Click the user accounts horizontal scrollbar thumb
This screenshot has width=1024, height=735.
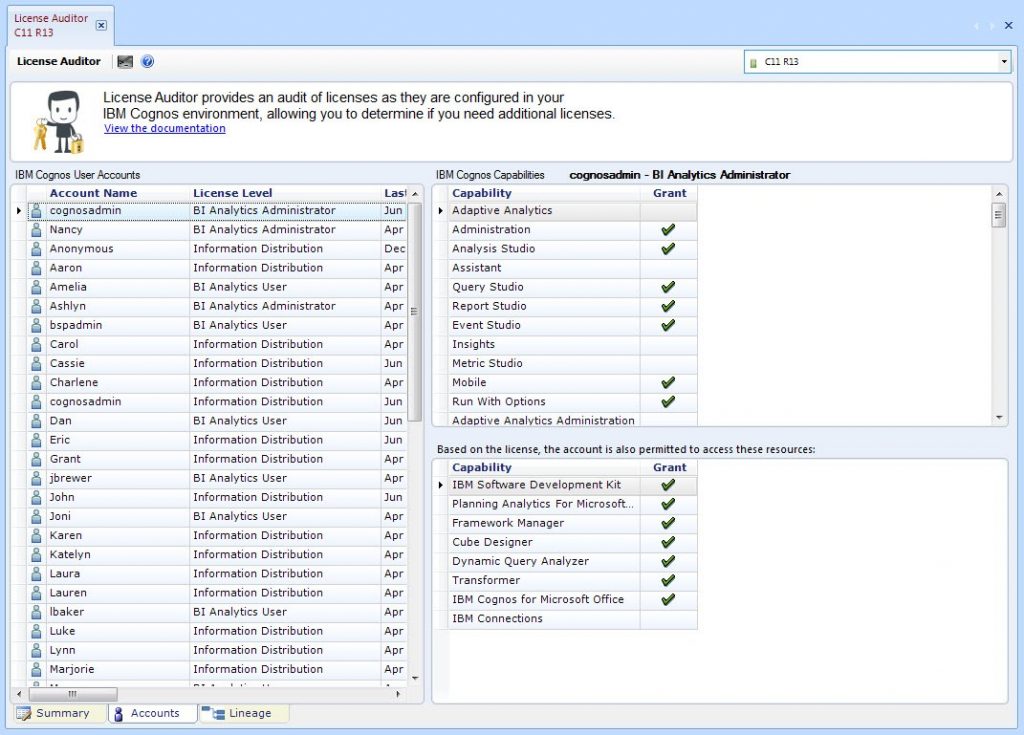tap(72, 694)
